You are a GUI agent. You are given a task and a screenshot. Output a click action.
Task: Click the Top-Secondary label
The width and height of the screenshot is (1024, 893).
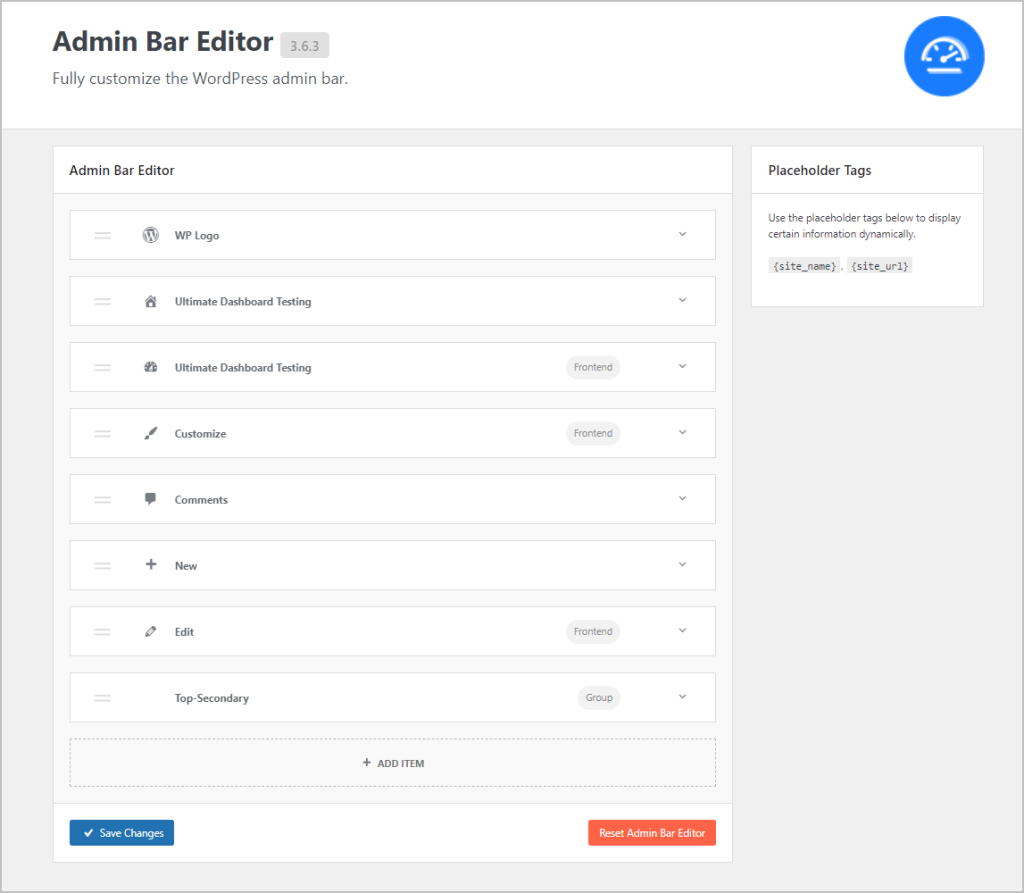pyautogui.click(x=212, y=698)
